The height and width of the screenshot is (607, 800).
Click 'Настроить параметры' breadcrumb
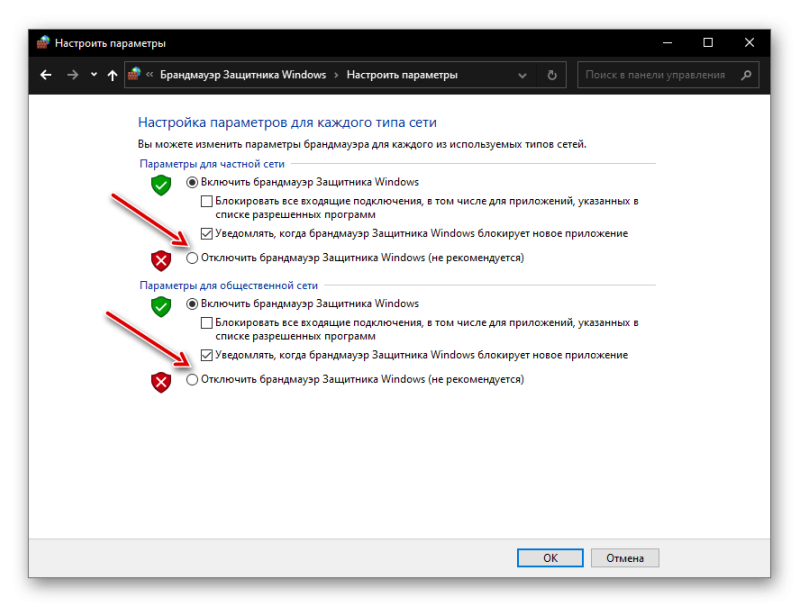pos(402,75)
